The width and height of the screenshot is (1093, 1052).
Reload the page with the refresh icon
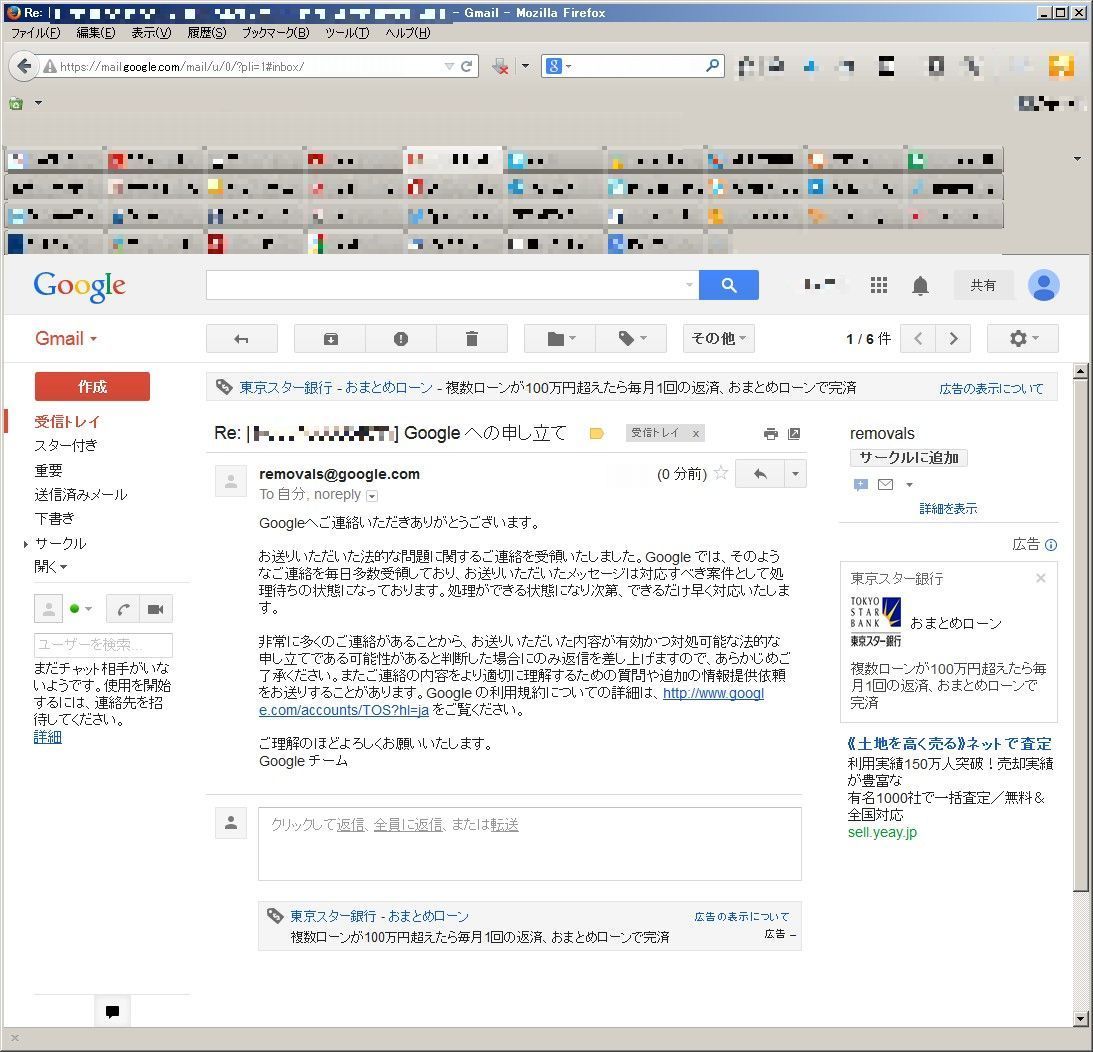point(466,66)
